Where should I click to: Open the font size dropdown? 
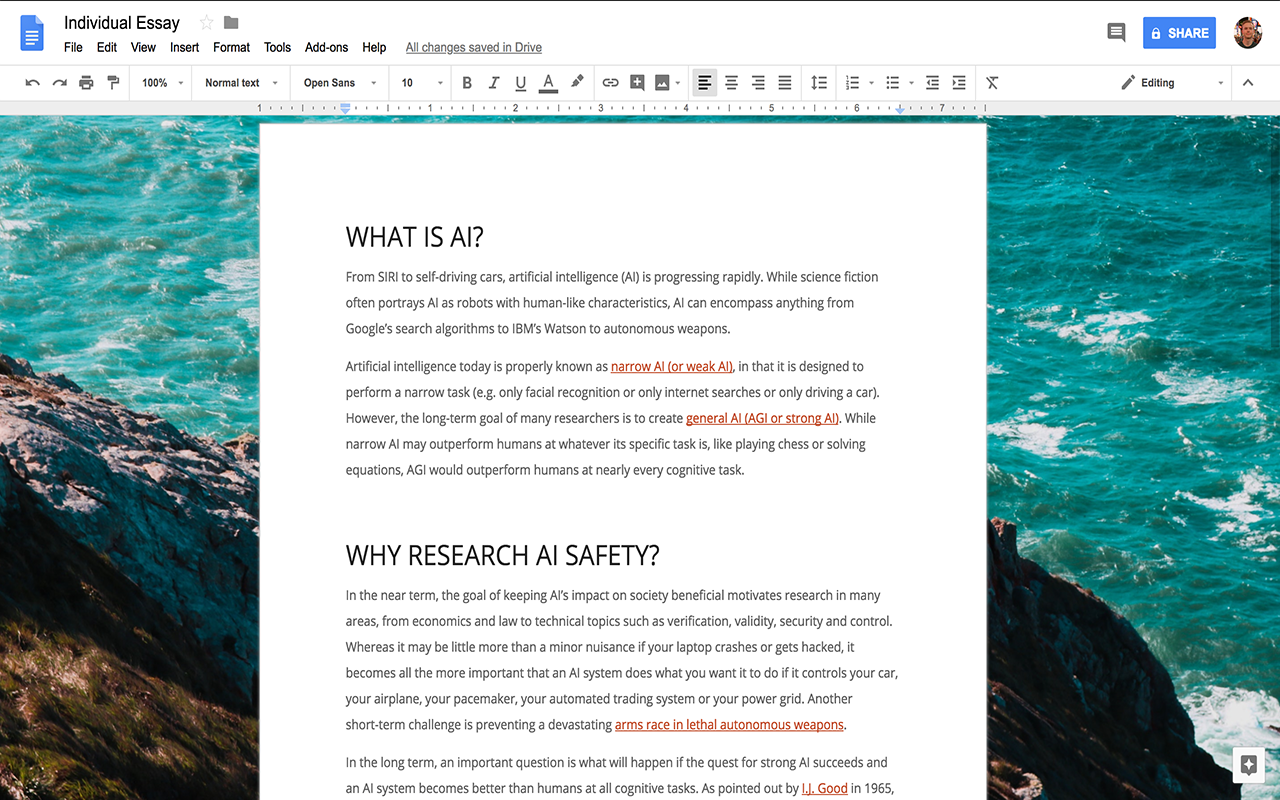420,82
